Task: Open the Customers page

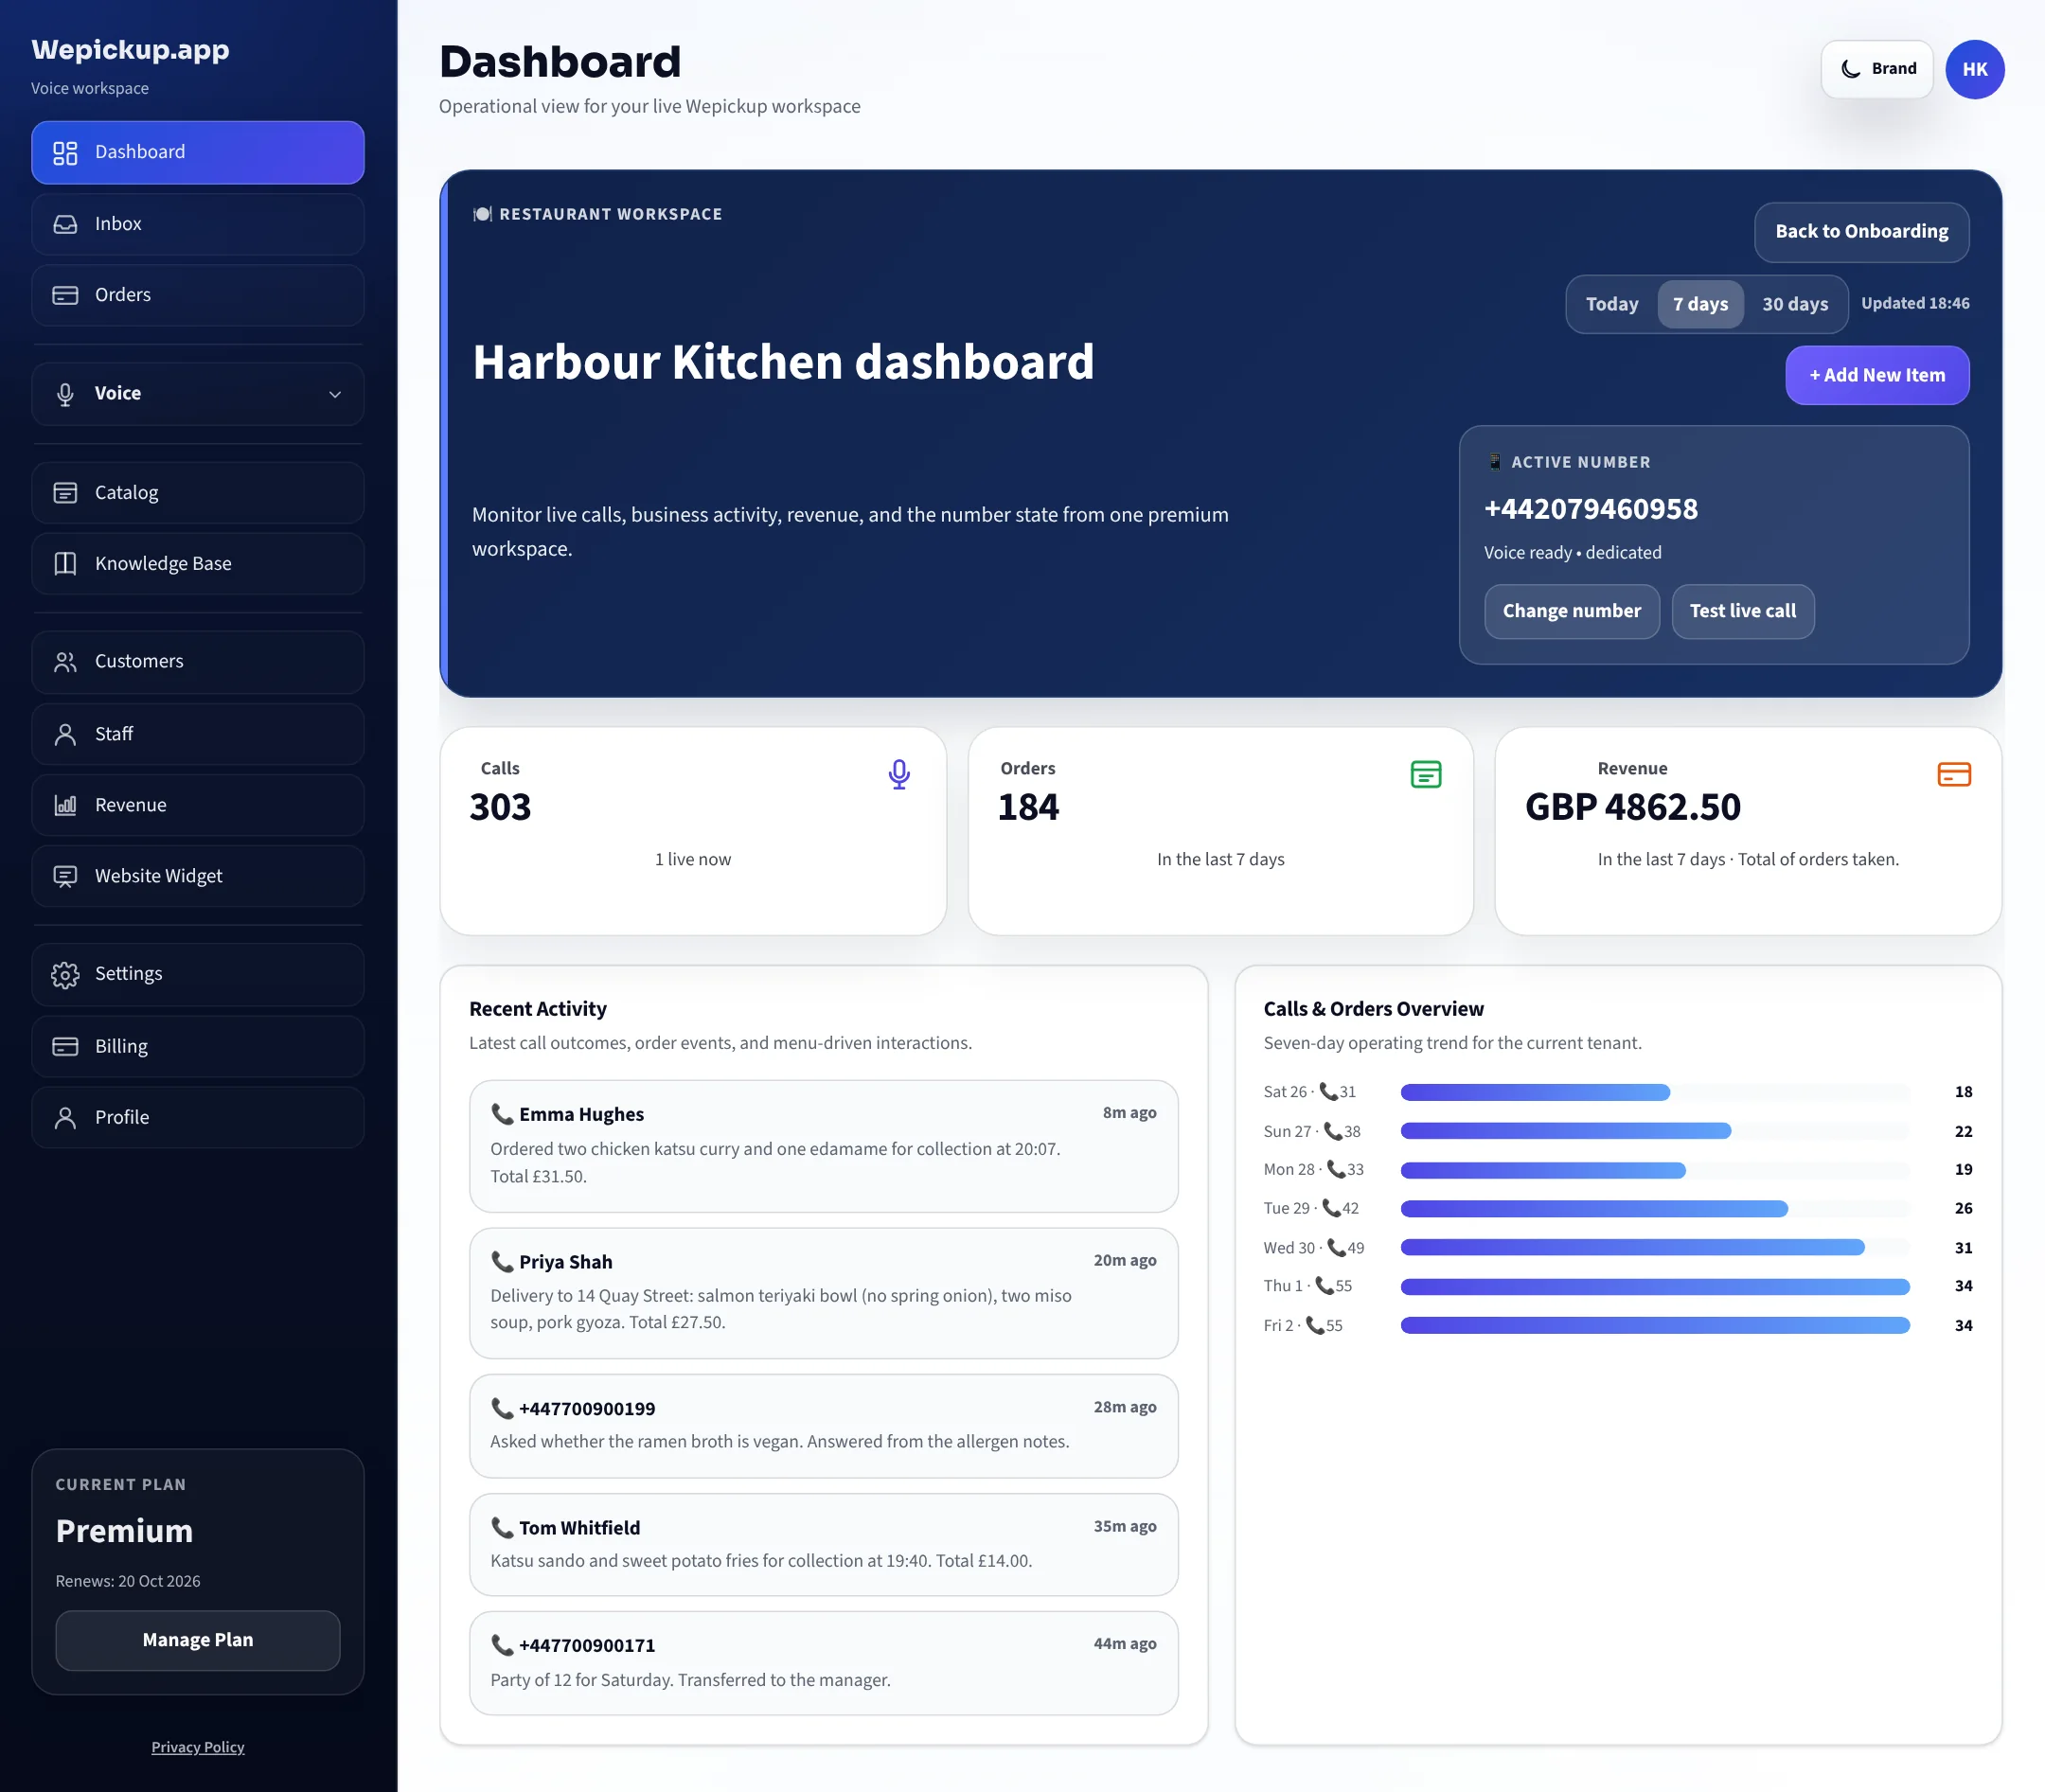Action: [198, 662]
